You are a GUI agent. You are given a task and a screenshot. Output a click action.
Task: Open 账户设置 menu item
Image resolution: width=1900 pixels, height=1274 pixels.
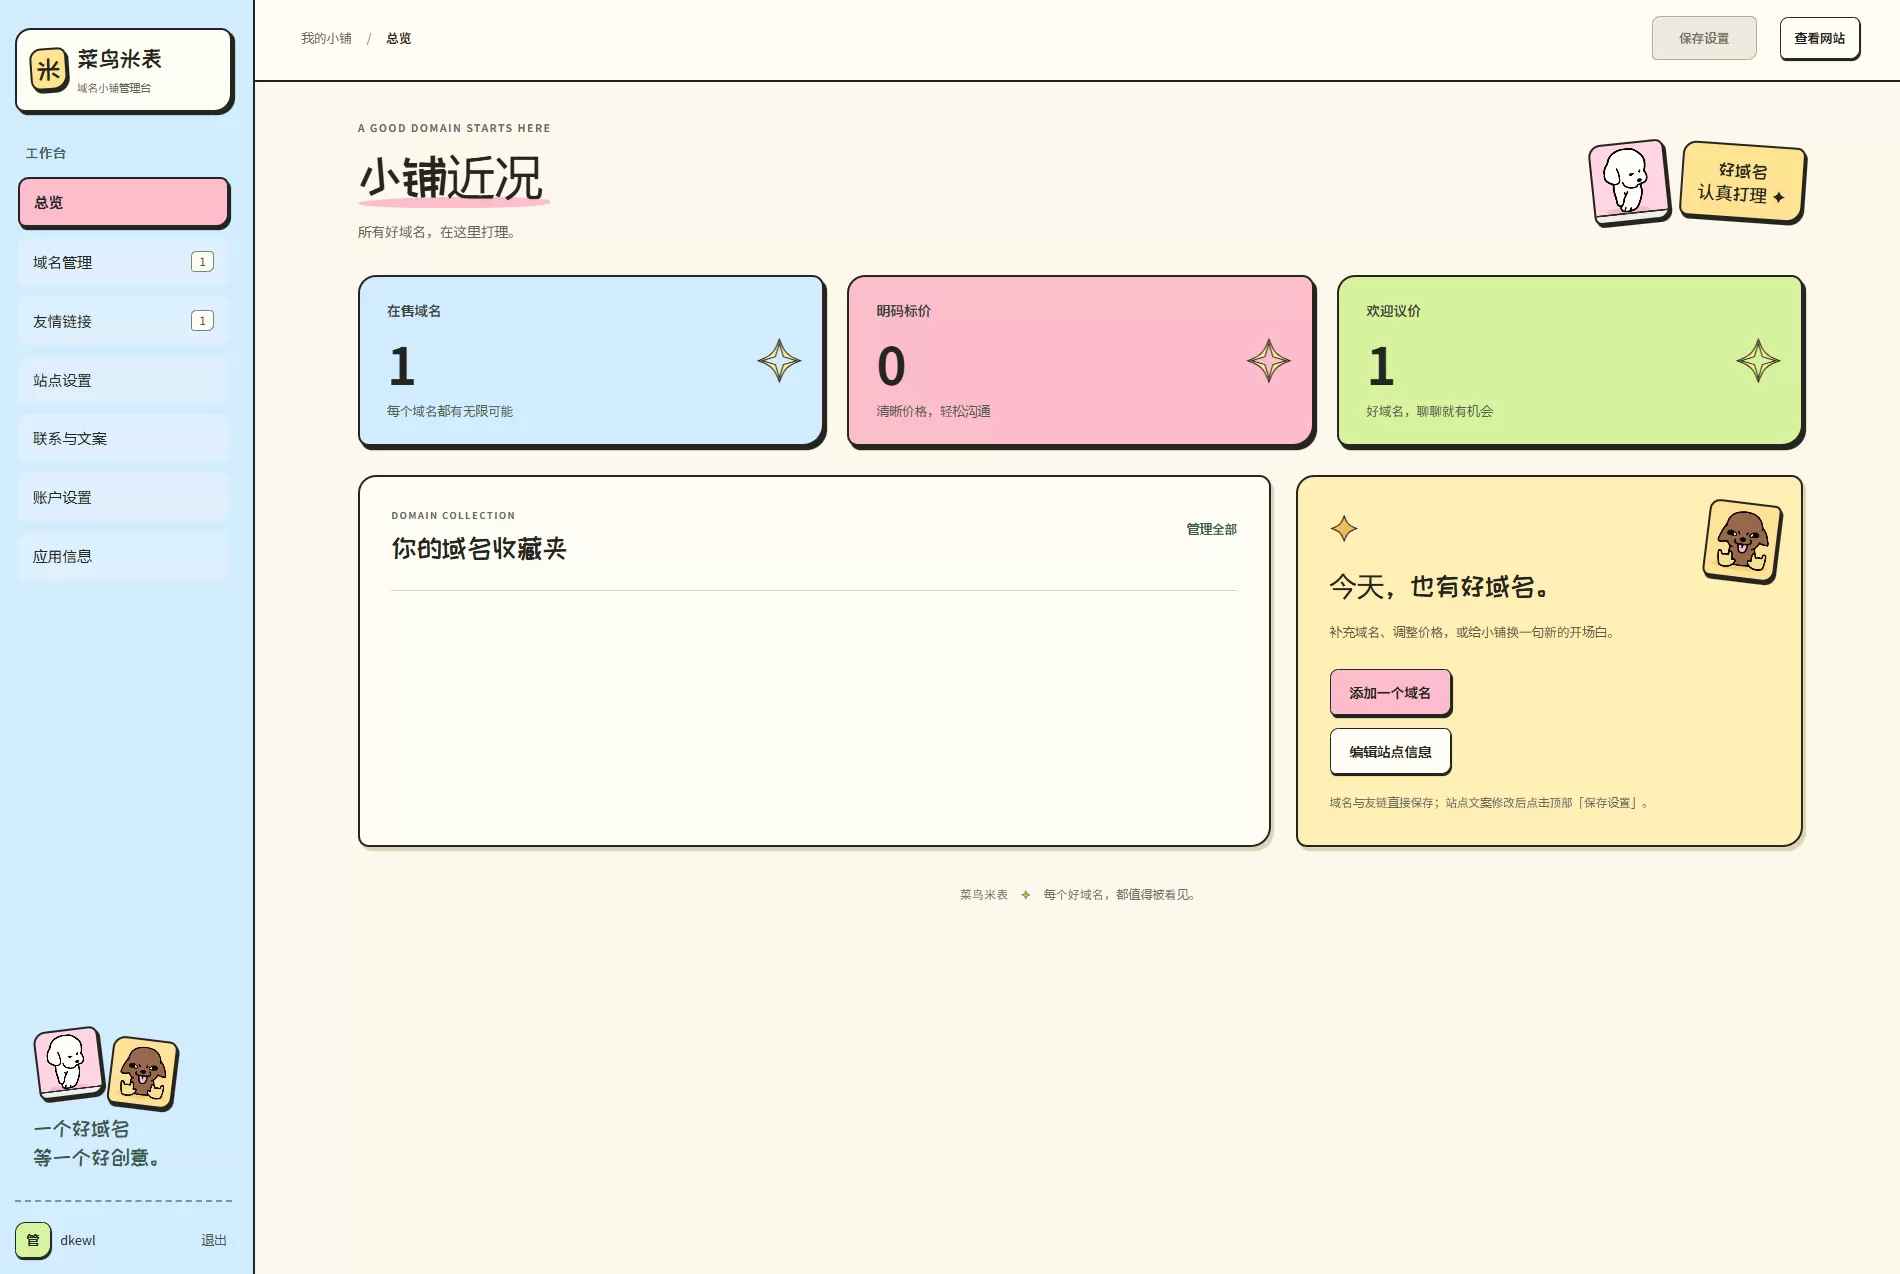(x=124, y=497)
